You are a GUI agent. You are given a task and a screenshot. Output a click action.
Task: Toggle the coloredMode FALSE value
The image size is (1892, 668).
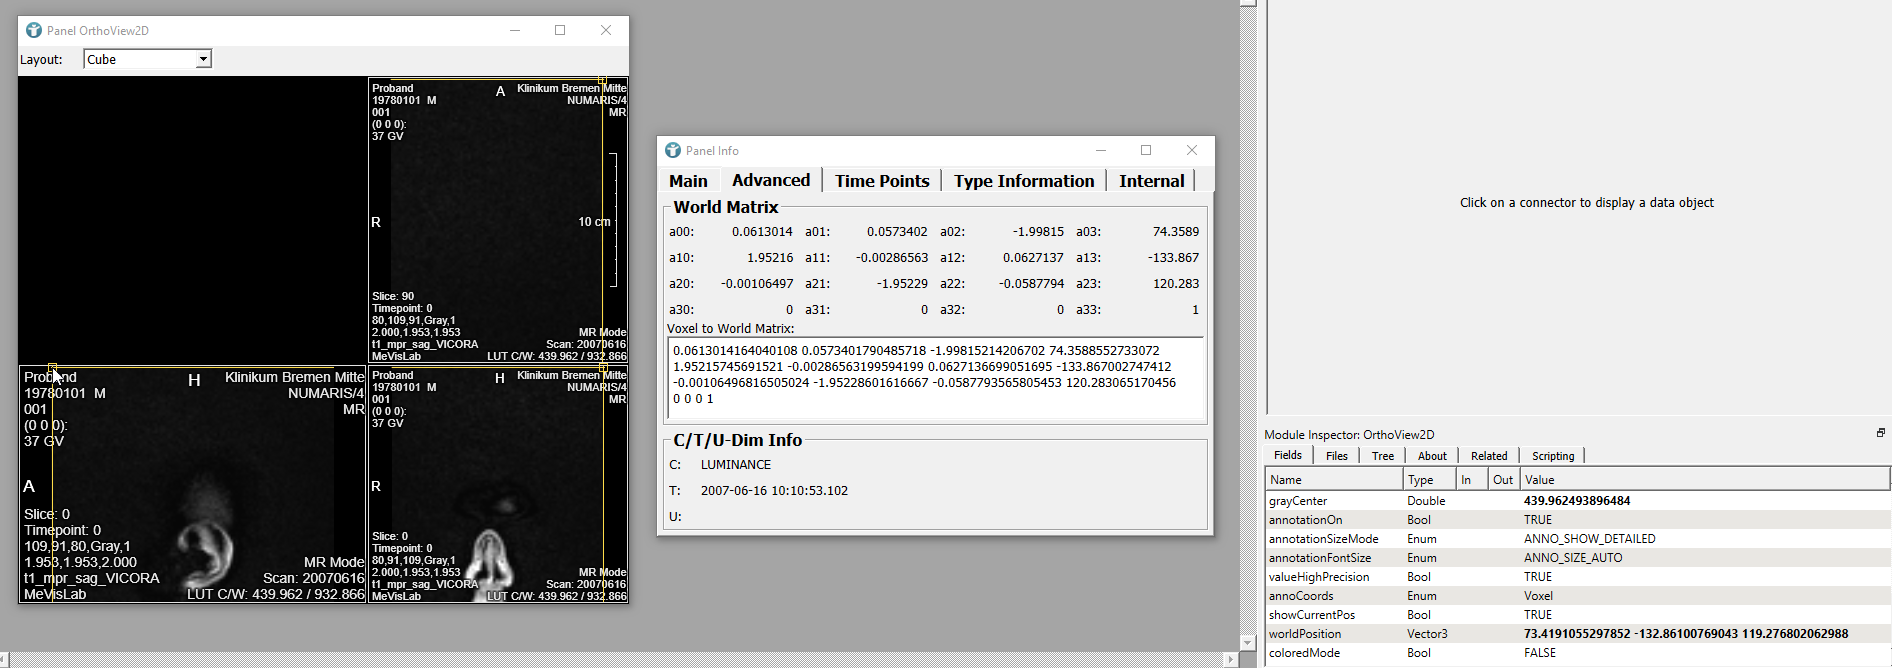pos(1539,653)
